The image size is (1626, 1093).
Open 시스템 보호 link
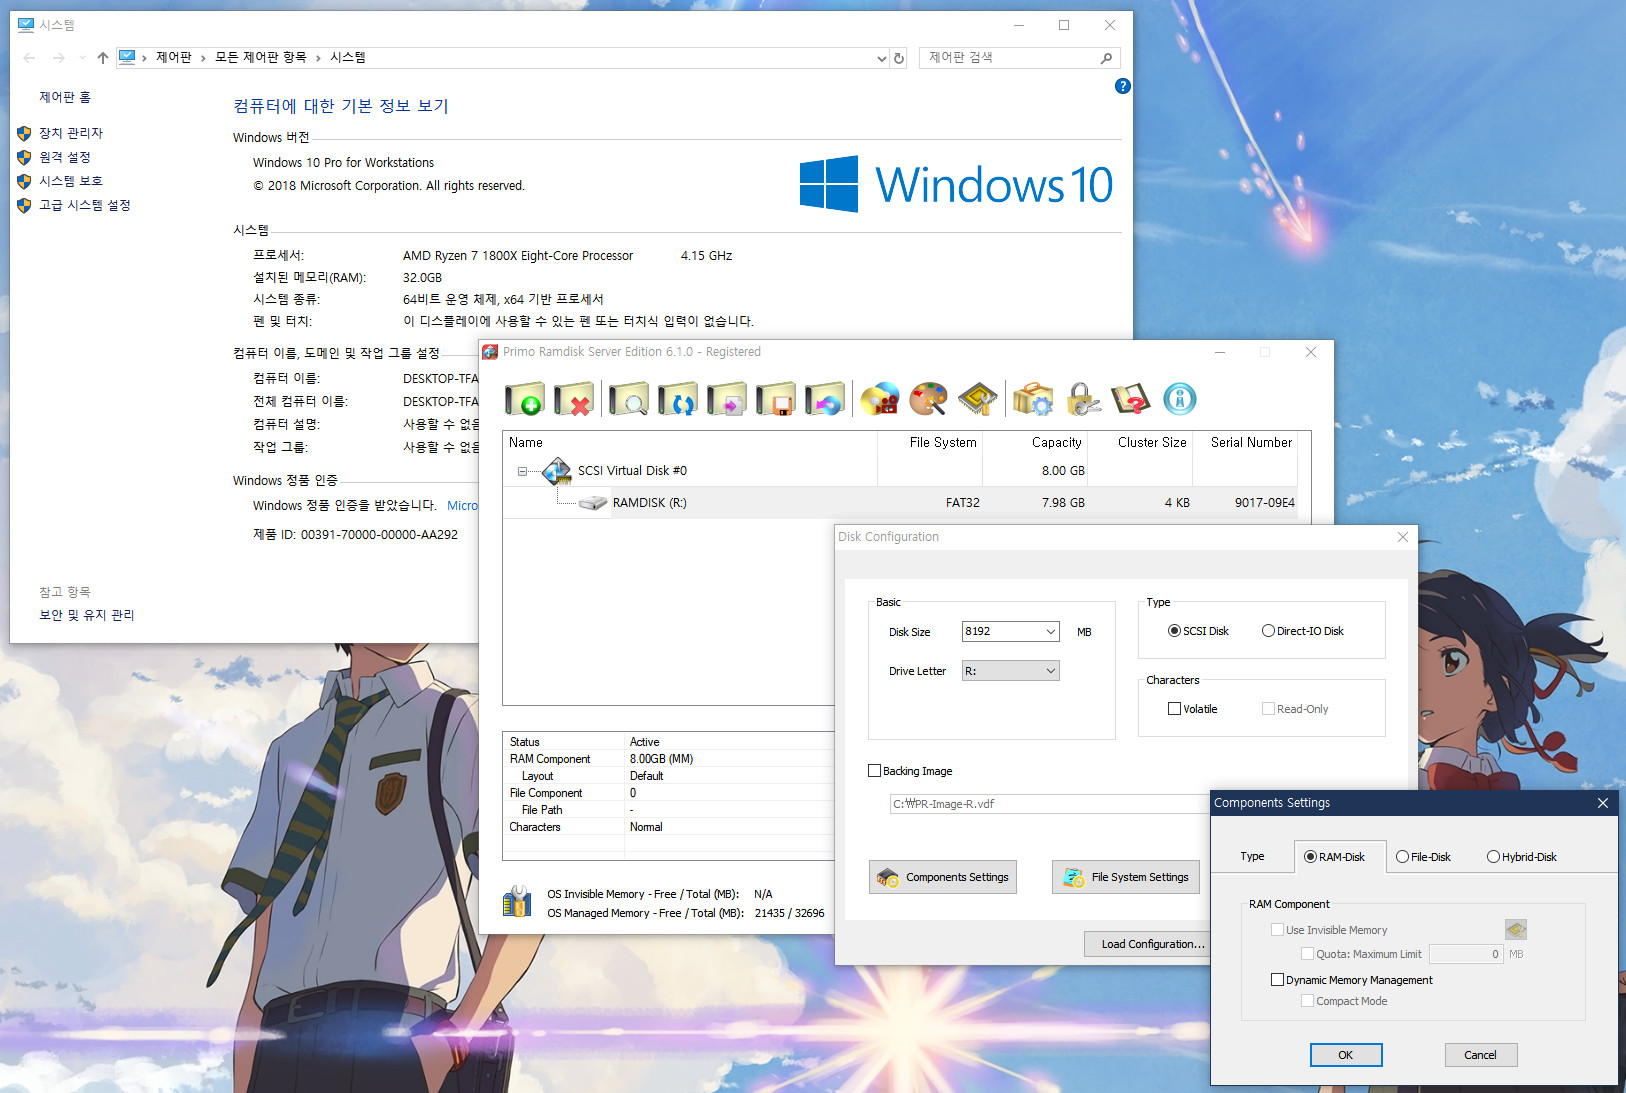(71, 181)
